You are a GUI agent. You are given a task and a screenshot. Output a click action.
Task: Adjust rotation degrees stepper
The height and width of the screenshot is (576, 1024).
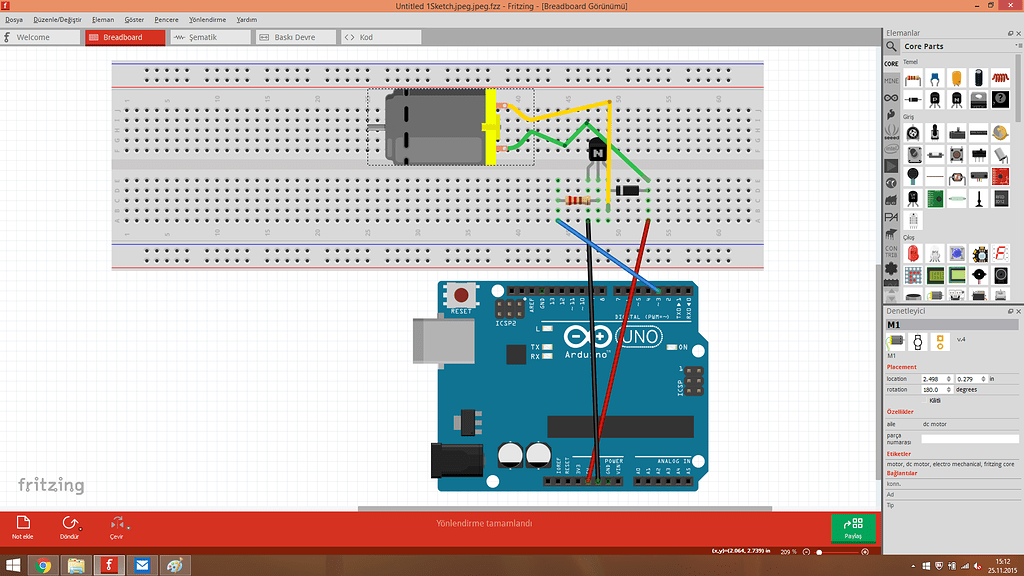[x=949, y=390]
